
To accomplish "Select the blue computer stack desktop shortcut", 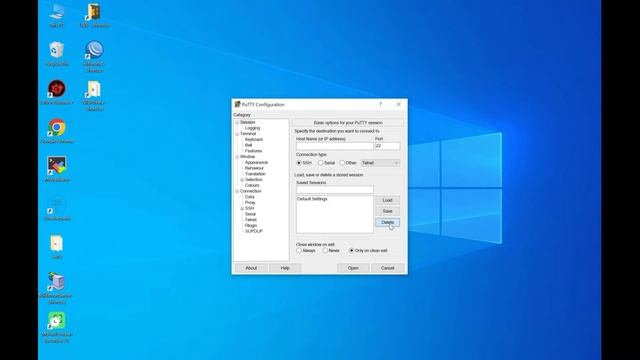I will point(56,282).
